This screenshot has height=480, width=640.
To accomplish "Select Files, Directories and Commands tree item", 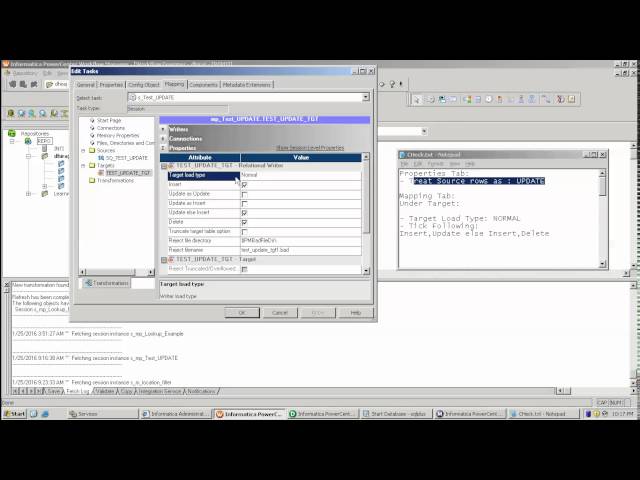I will click(x=126, y=143).
